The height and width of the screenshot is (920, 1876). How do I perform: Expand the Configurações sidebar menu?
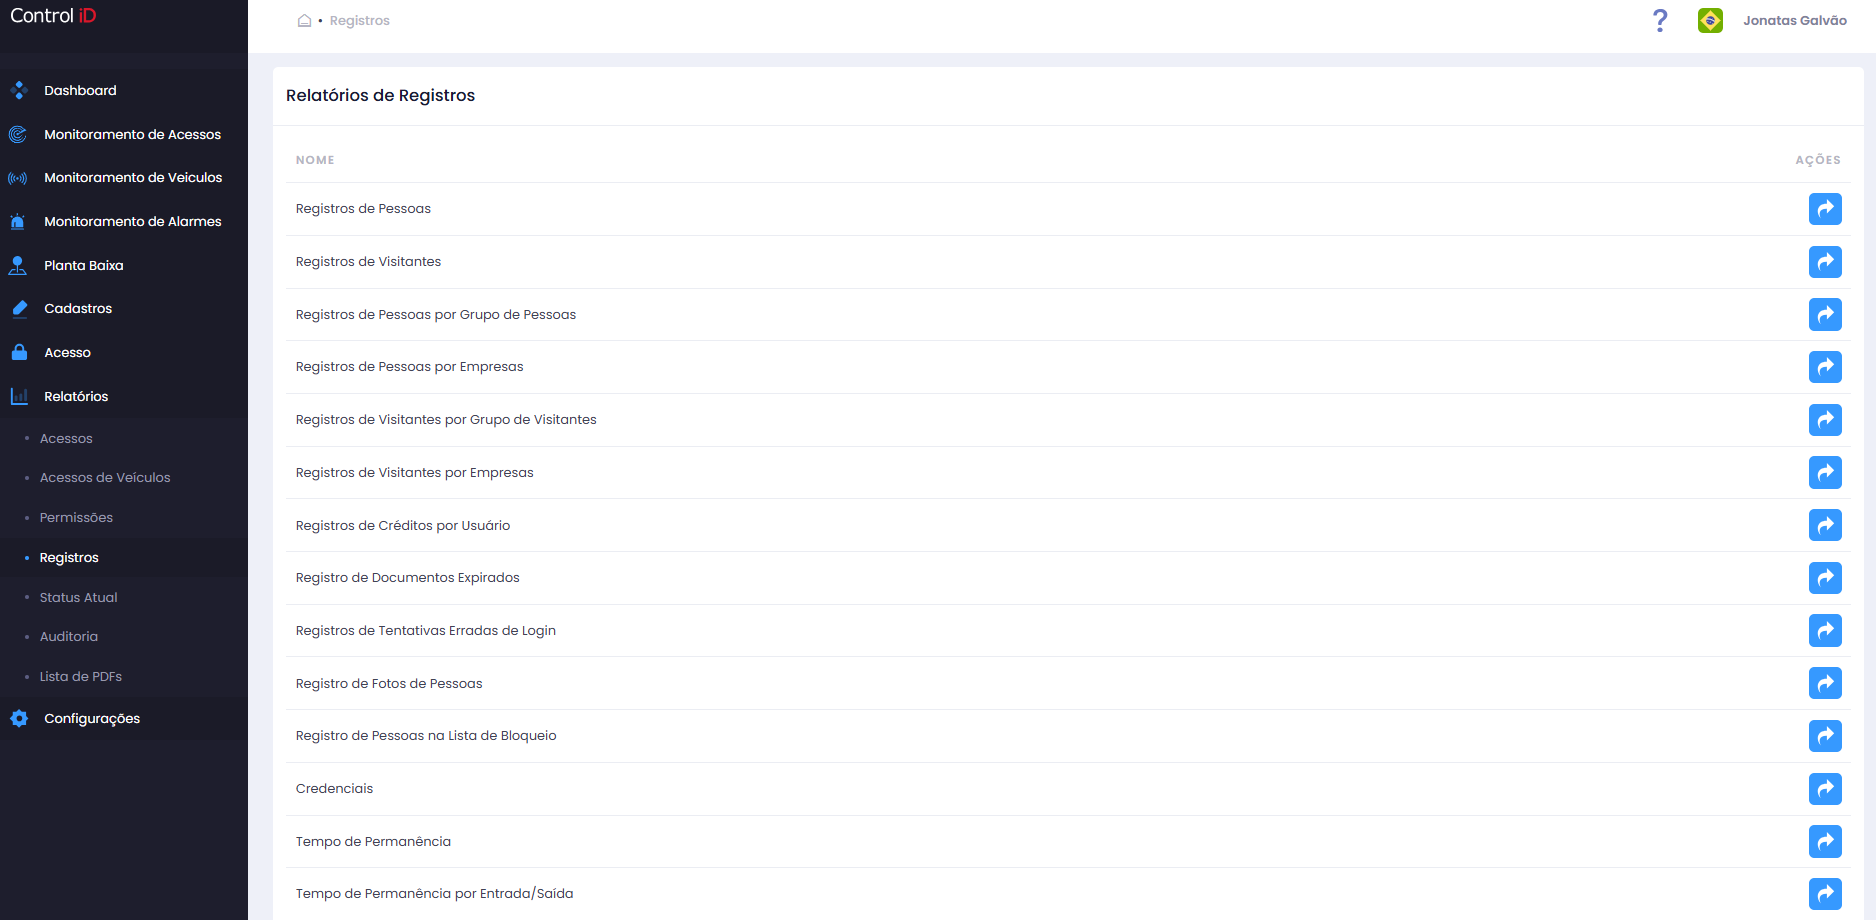coord(124,719)
